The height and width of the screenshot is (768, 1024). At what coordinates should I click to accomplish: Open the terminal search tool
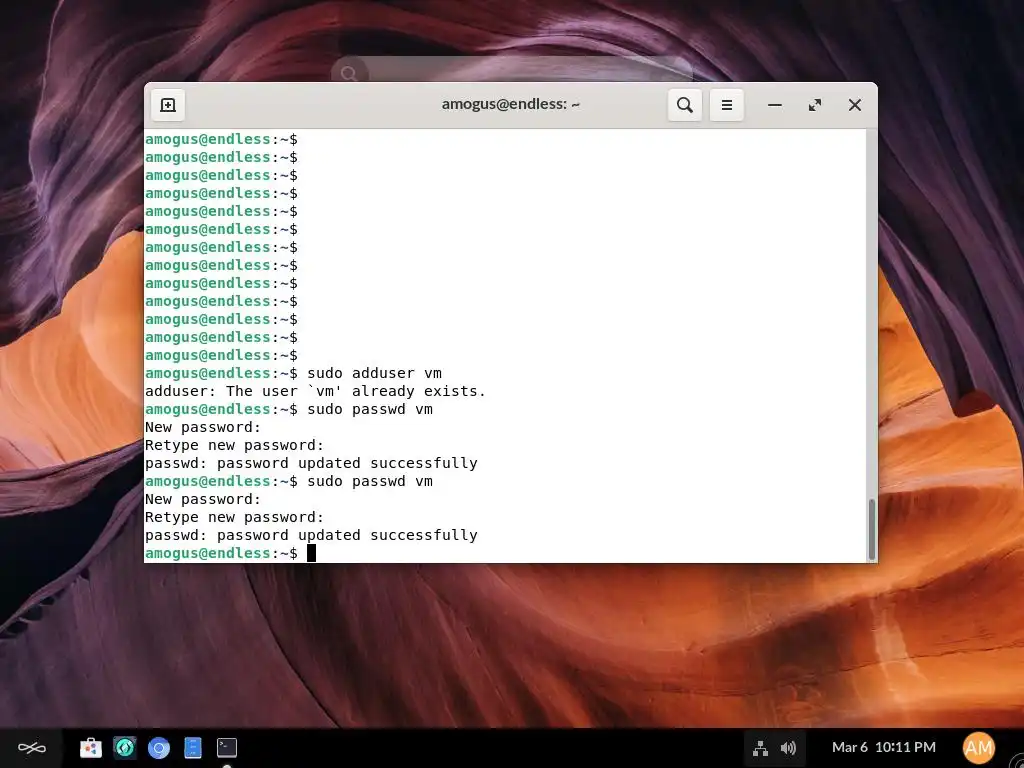[x=684, y=105]
